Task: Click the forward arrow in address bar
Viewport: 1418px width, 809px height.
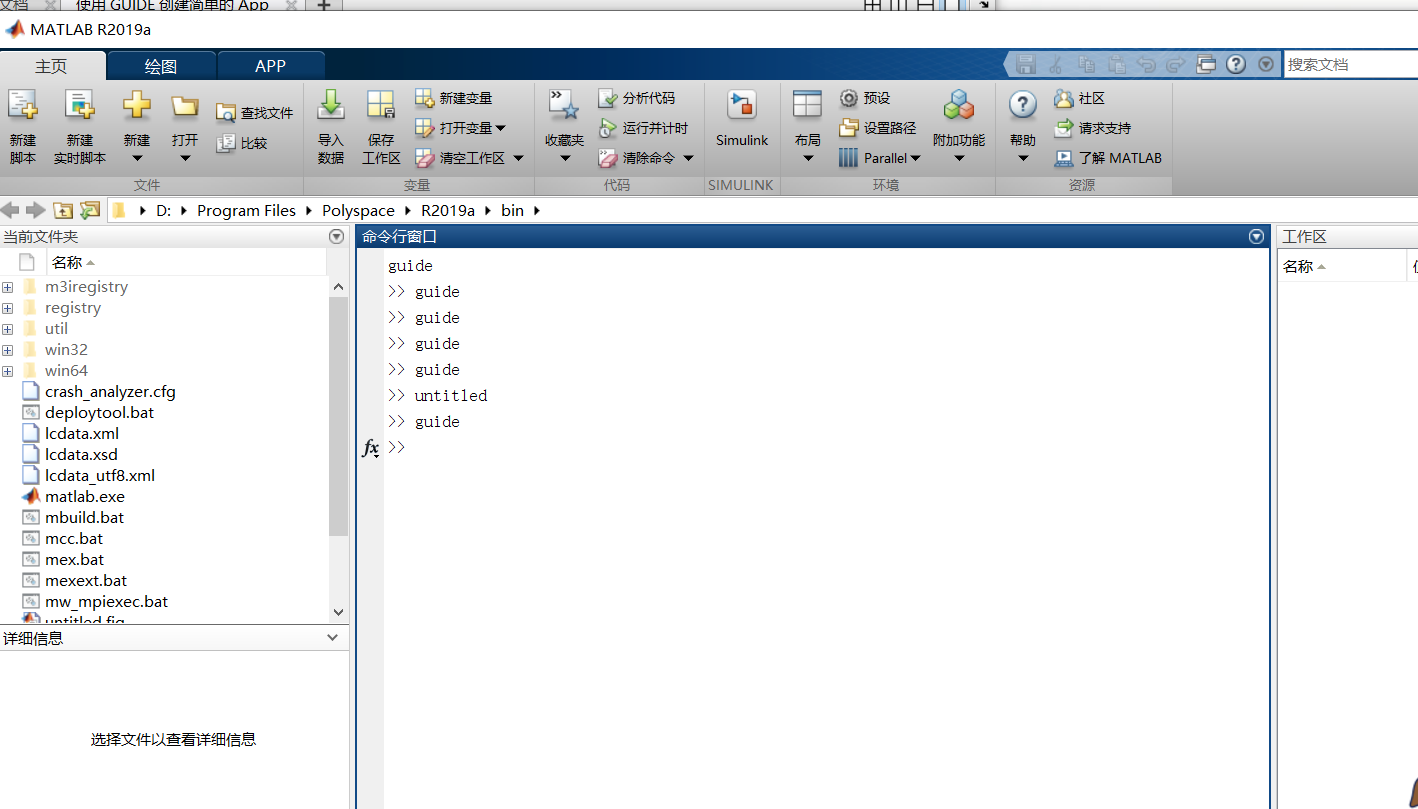Action: coord(35,210)
